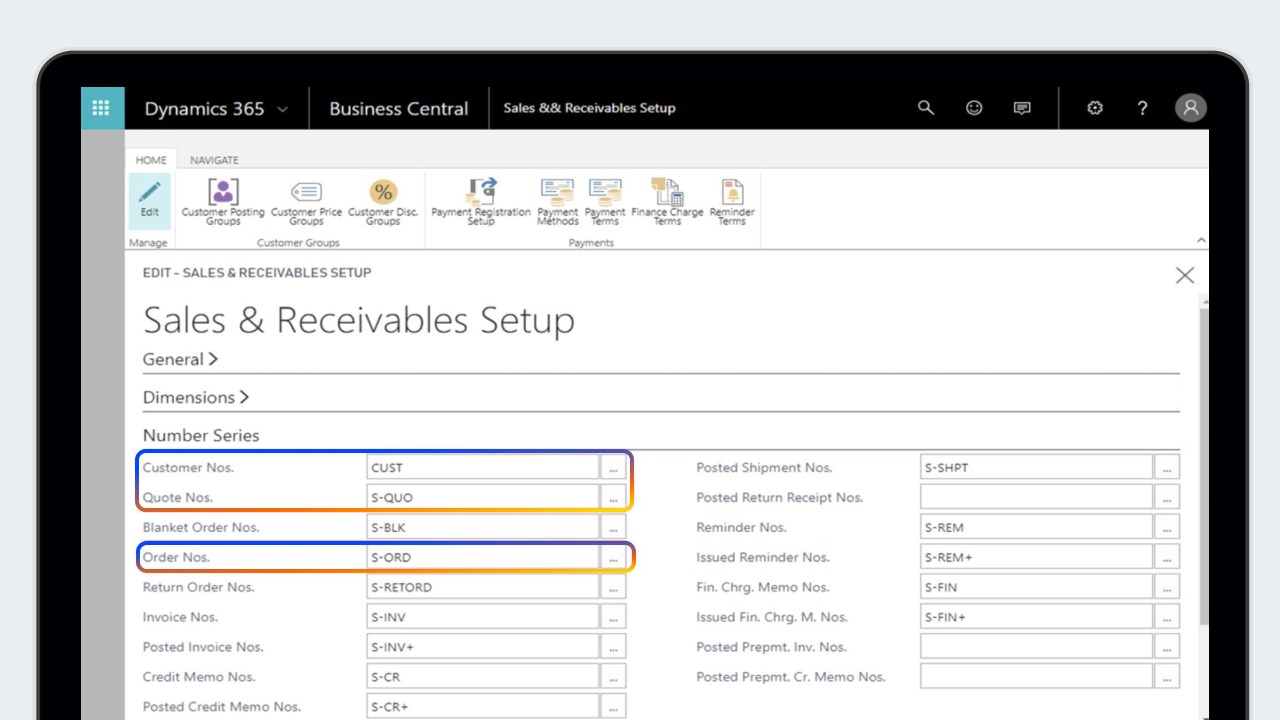Open lookup for Return Order Nos.

613,587
